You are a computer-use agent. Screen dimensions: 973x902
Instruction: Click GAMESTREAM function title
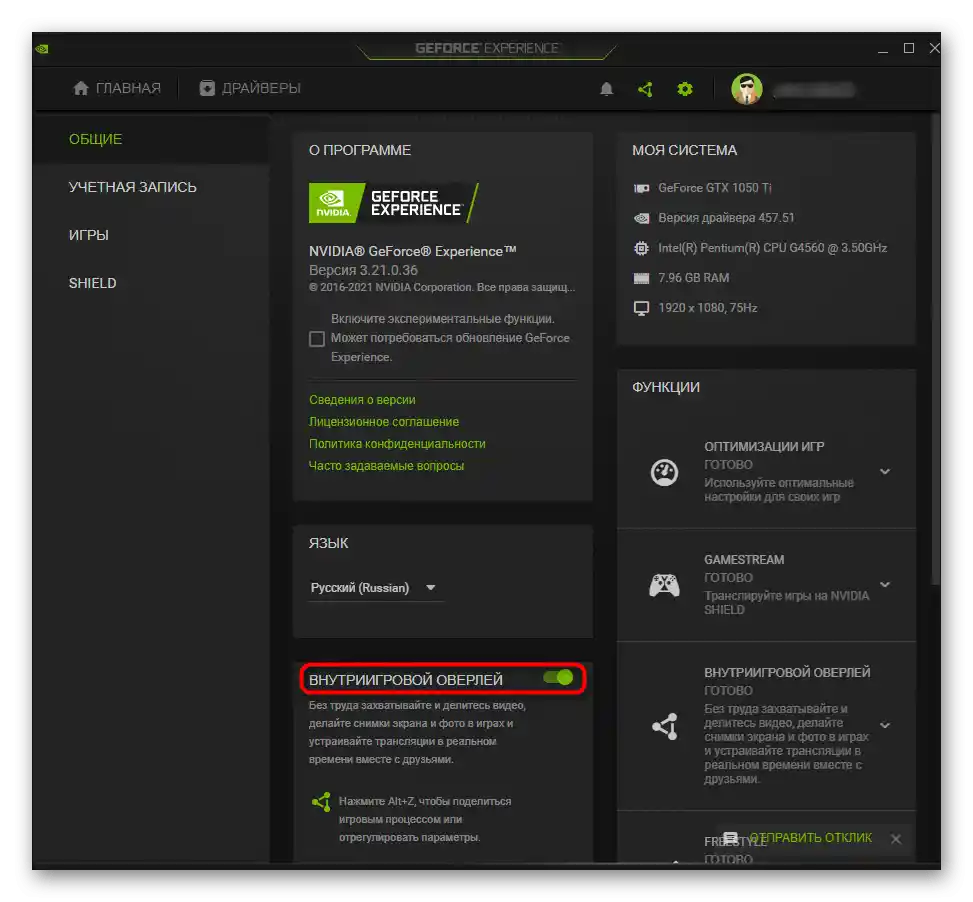[x=744, y=560]
